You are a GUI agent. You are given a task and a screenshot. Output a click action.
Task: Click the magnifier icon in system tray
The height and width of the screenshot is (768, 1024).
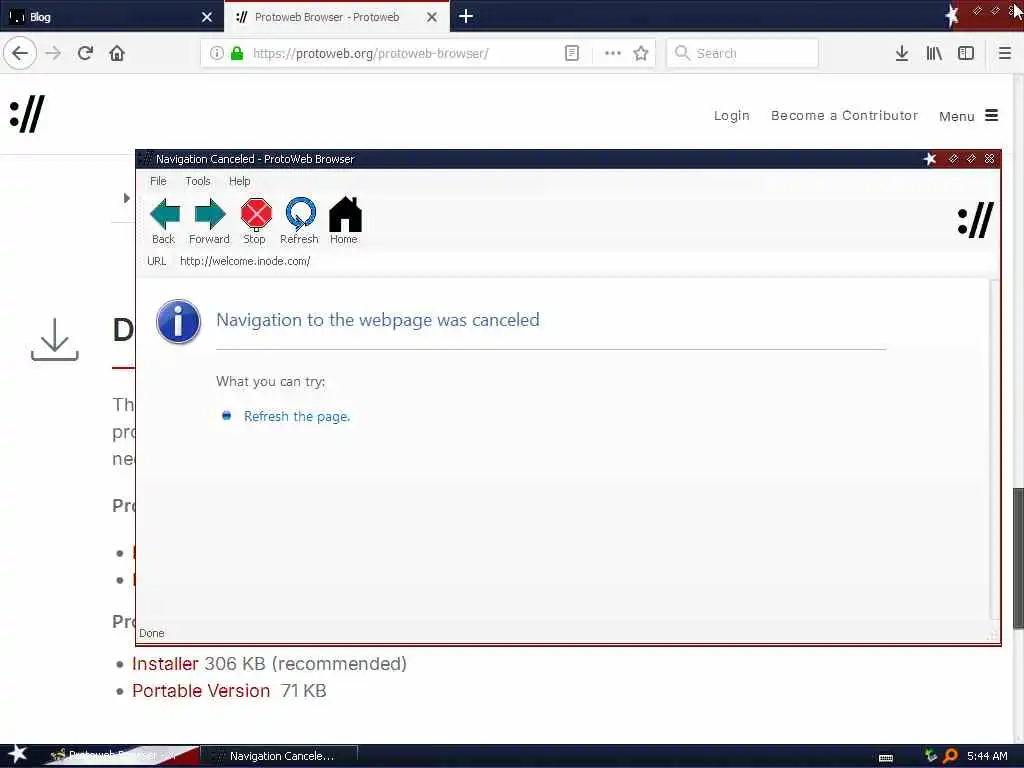pyautogui.click(x=950, y=756)
